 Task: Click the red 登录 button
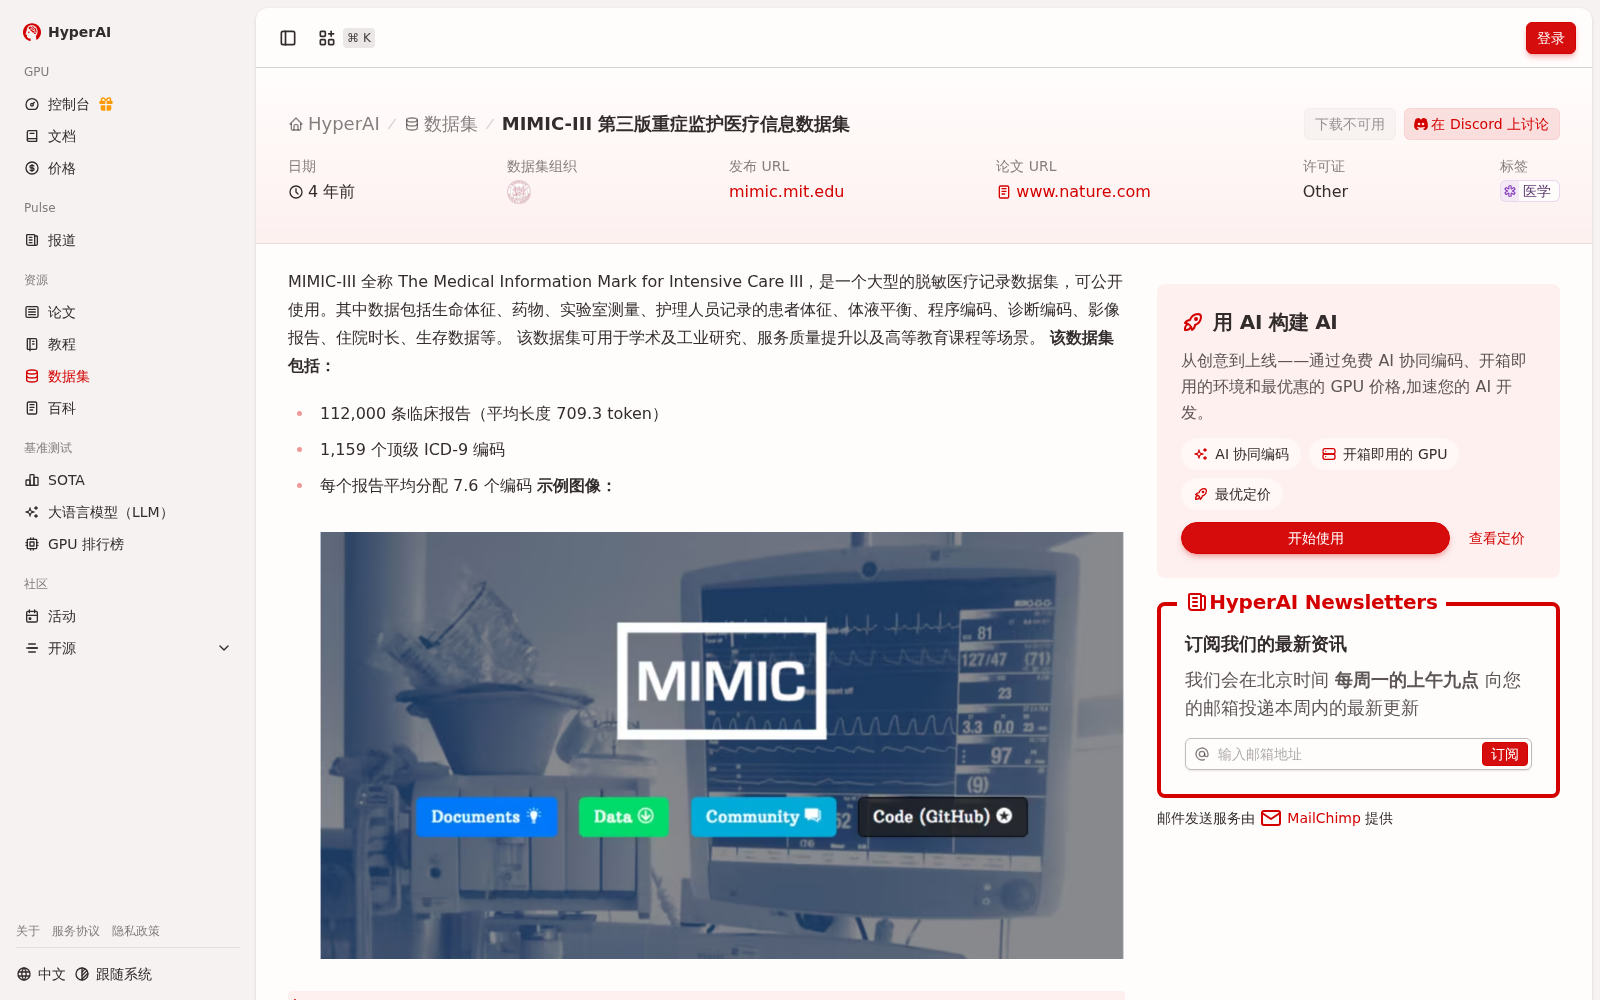click(1550, 38)
